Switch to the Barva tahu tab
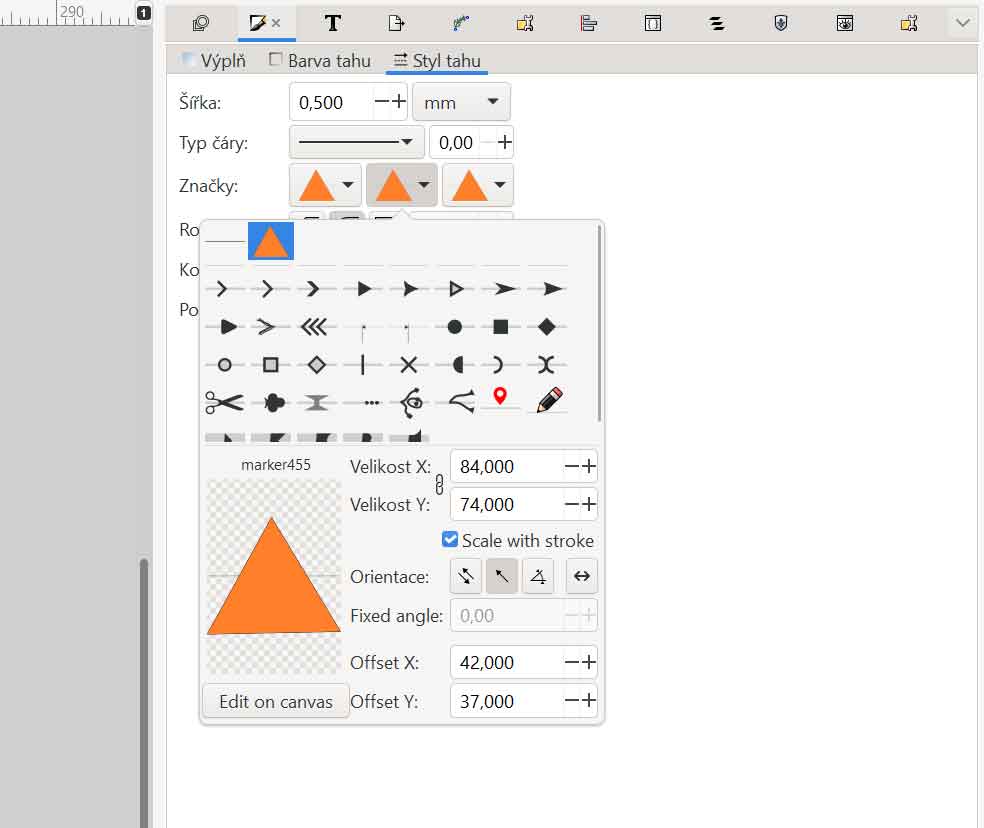Screen dimensions: 984x828 point(320,61)
